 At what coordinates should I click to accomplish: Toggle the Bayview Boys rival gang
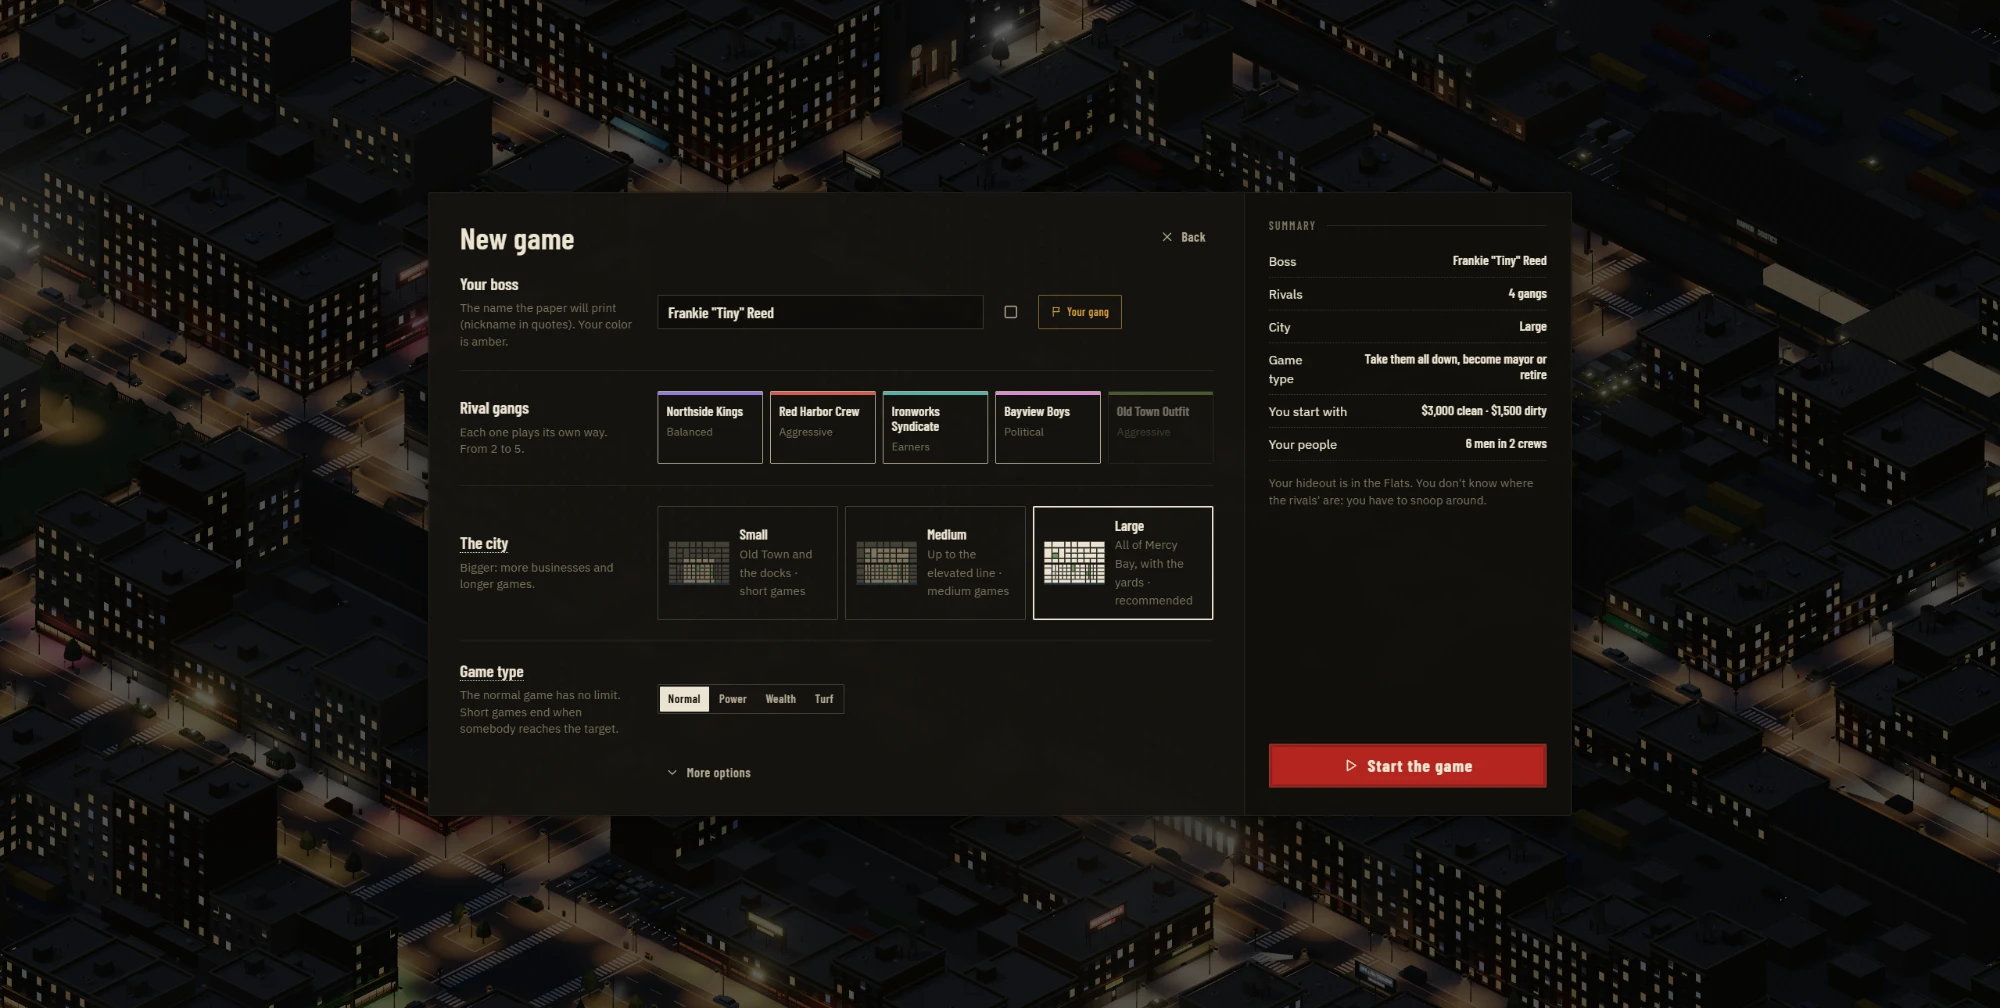pyautogui.click(x=1047, y=427)
